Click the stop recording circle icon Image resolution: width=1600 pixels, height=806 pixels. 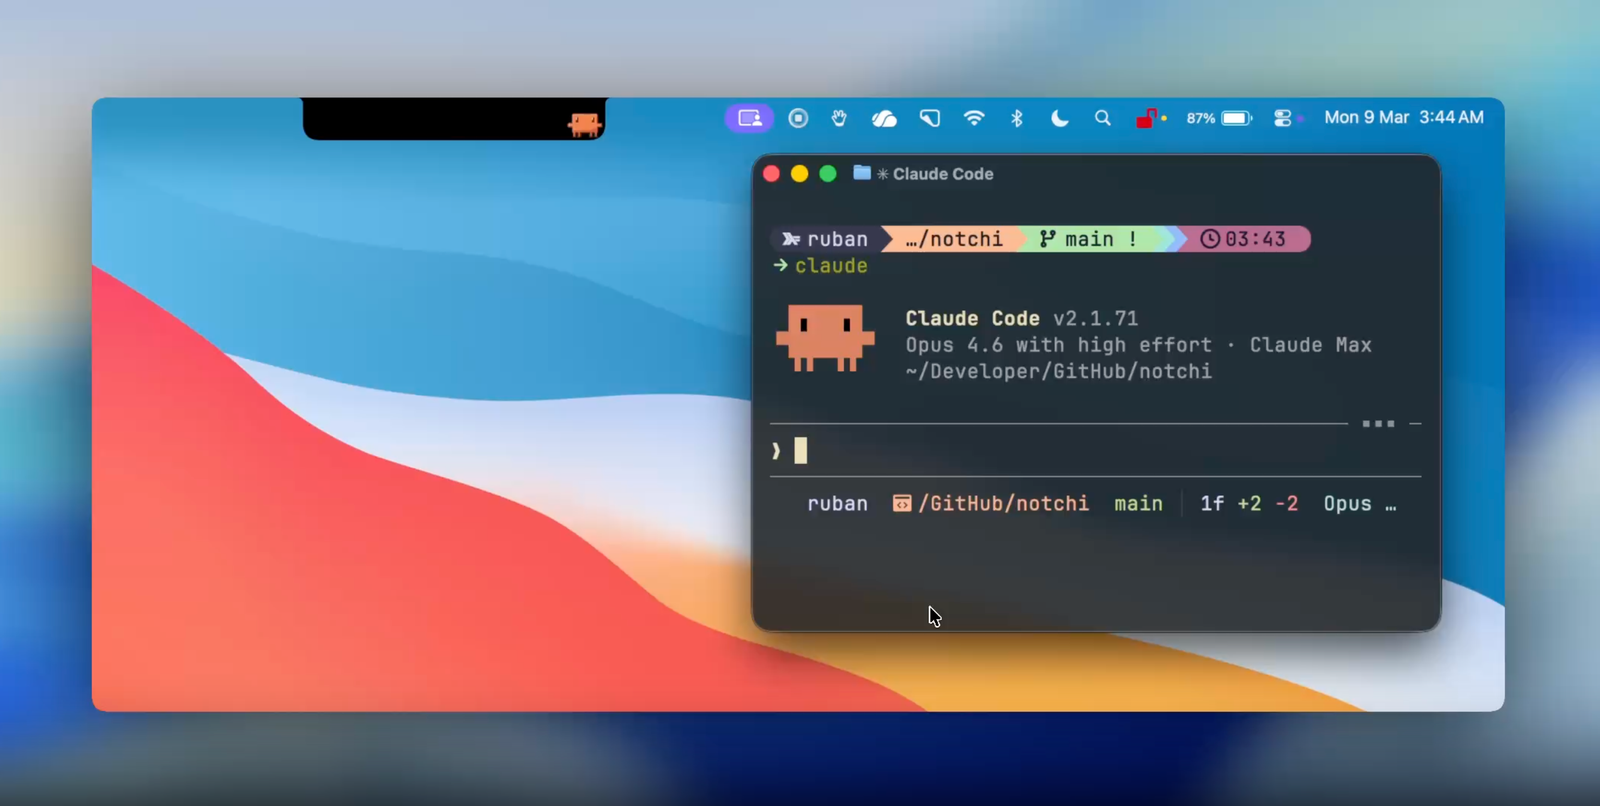point(798,118)
